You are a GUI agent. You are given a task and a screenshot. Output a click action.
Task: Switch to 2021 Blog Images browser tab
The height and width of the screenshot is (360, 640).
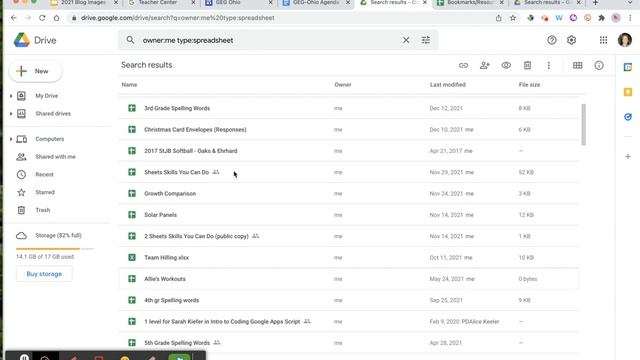(83, 3)
